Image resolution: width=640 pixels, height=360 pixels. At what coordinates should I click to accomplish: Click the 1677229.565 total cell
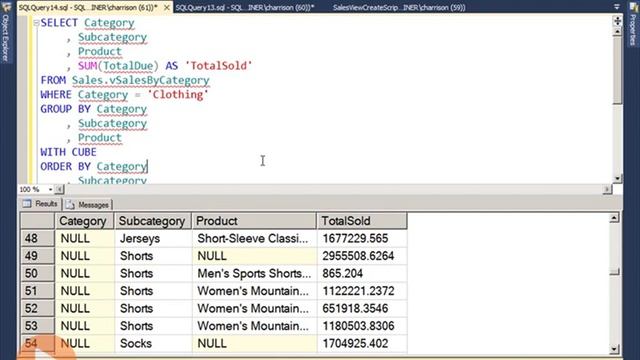tap(362, 238)
